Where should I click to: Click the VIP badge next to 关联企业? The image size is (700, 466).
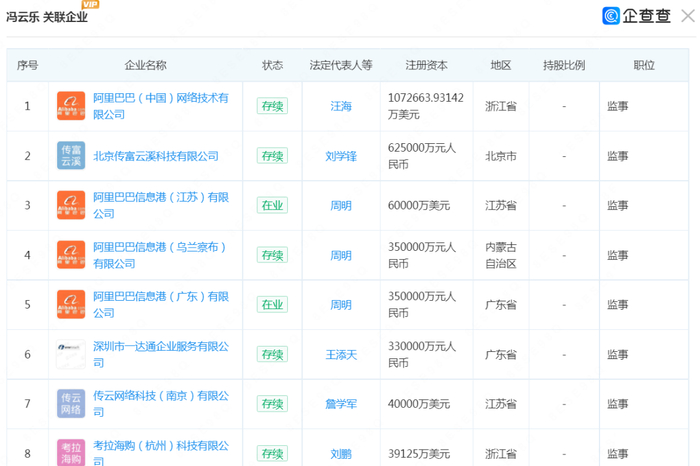tap(90, 4)
